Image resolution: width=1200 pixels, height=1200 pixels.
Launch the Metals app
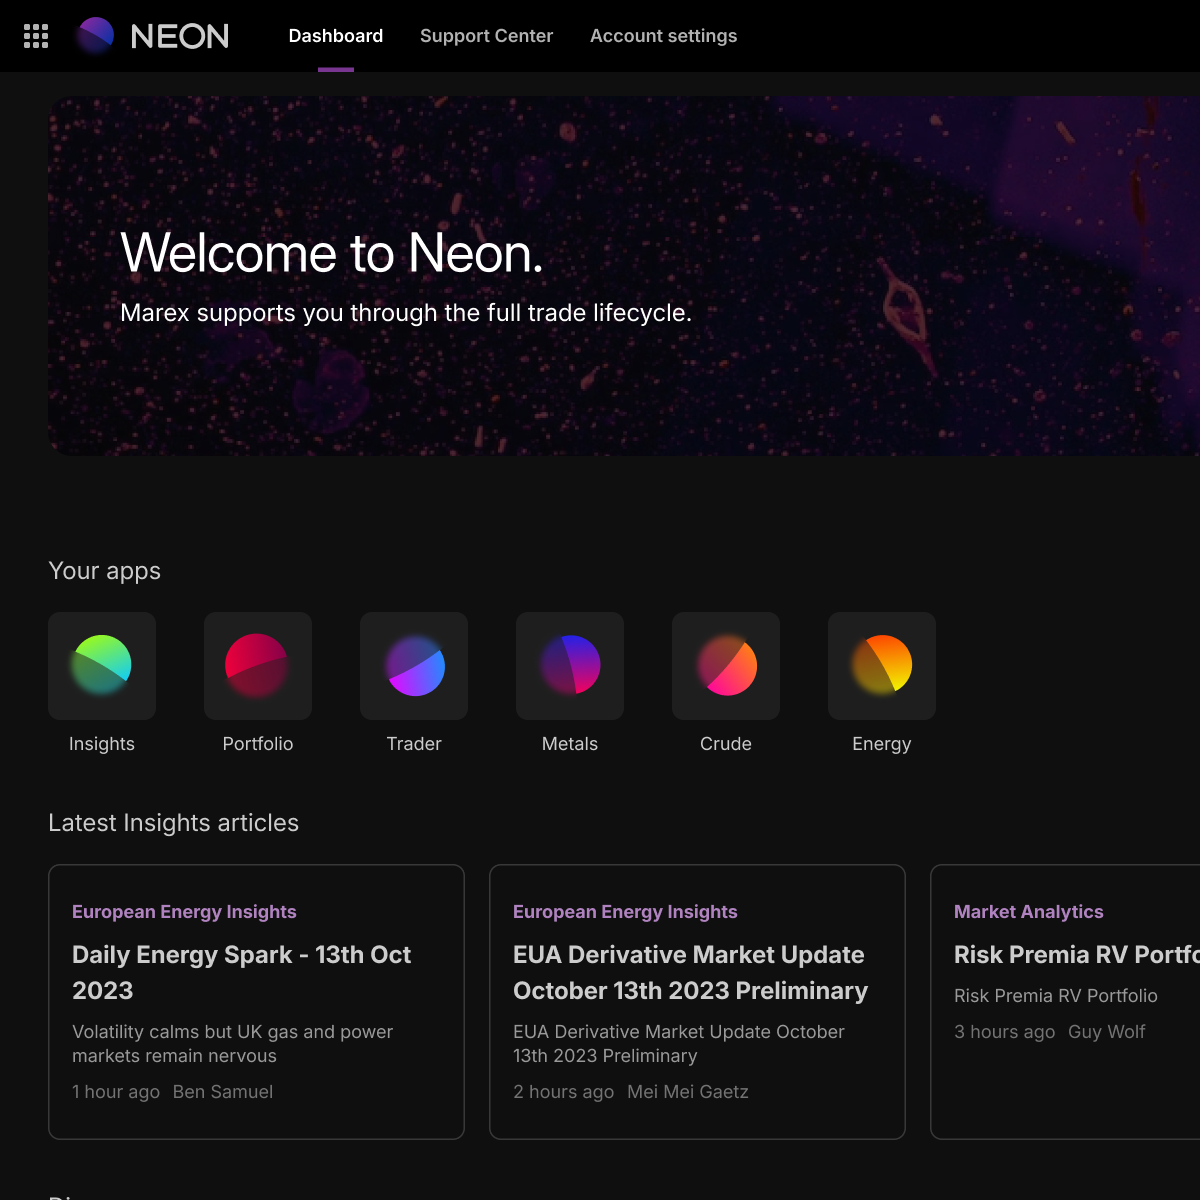569,665
